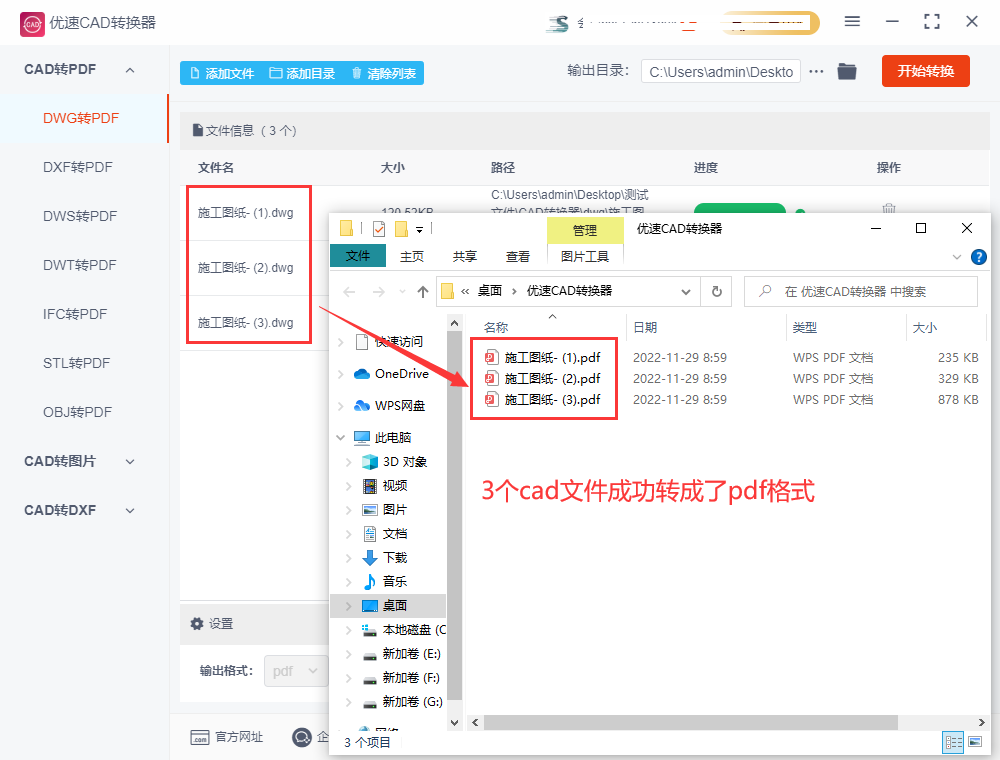This screenshot has width=1000, height=760.
Task: Click the green progress bar of first file
Action: click(740, 208)
